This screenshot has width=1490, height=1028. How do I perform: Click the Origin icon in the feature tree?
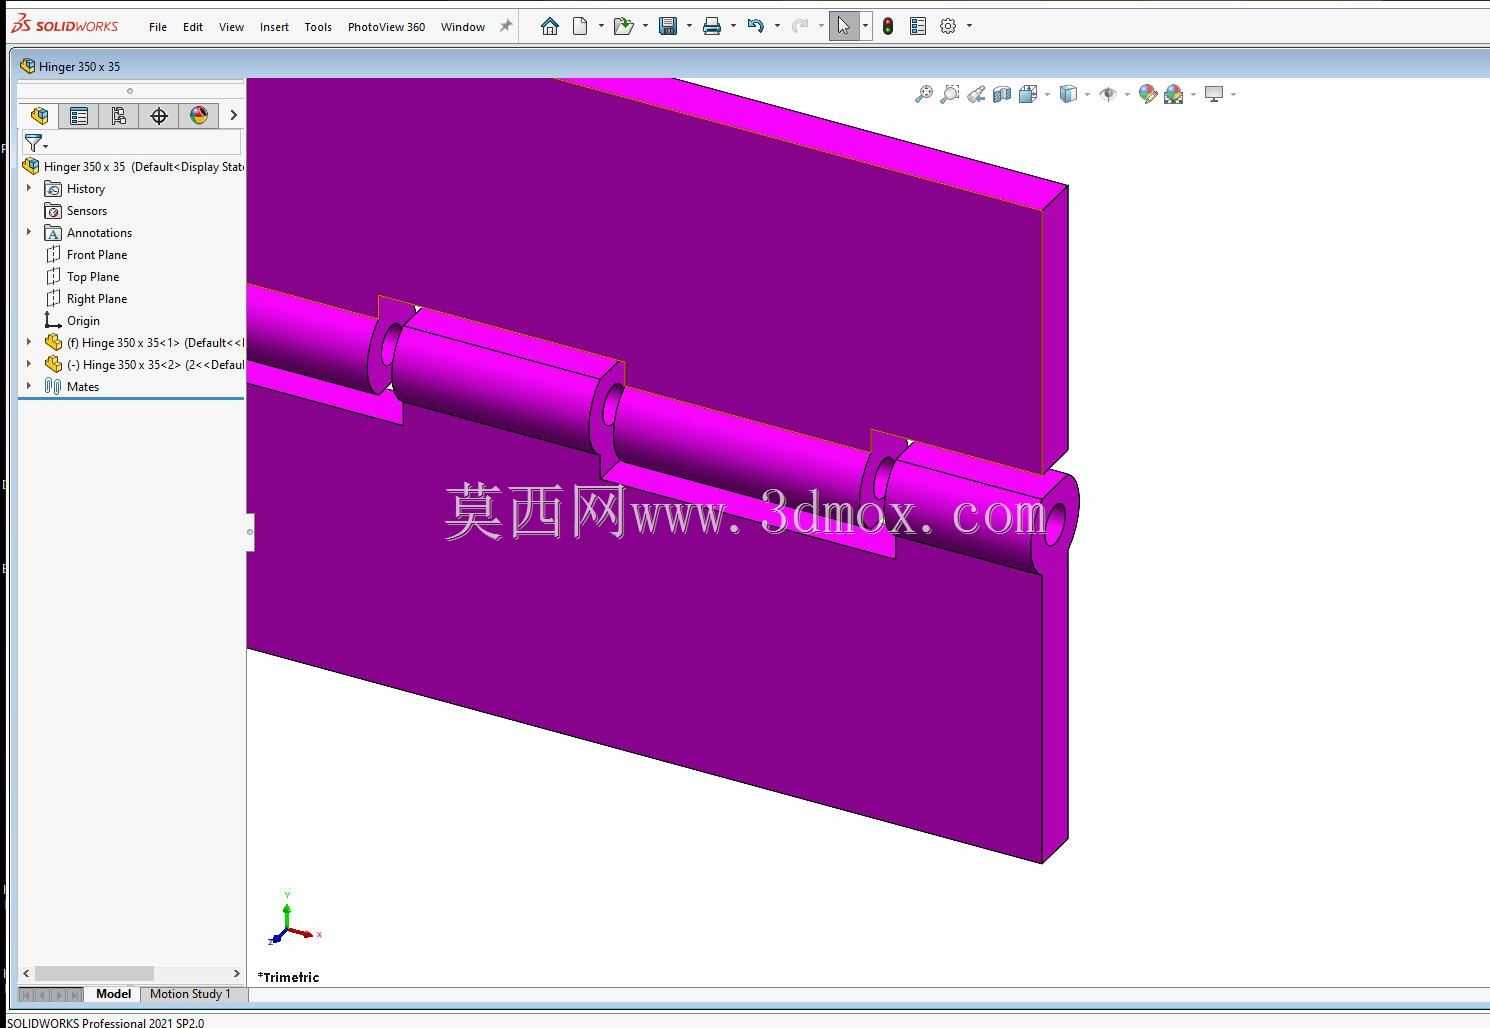53,320
